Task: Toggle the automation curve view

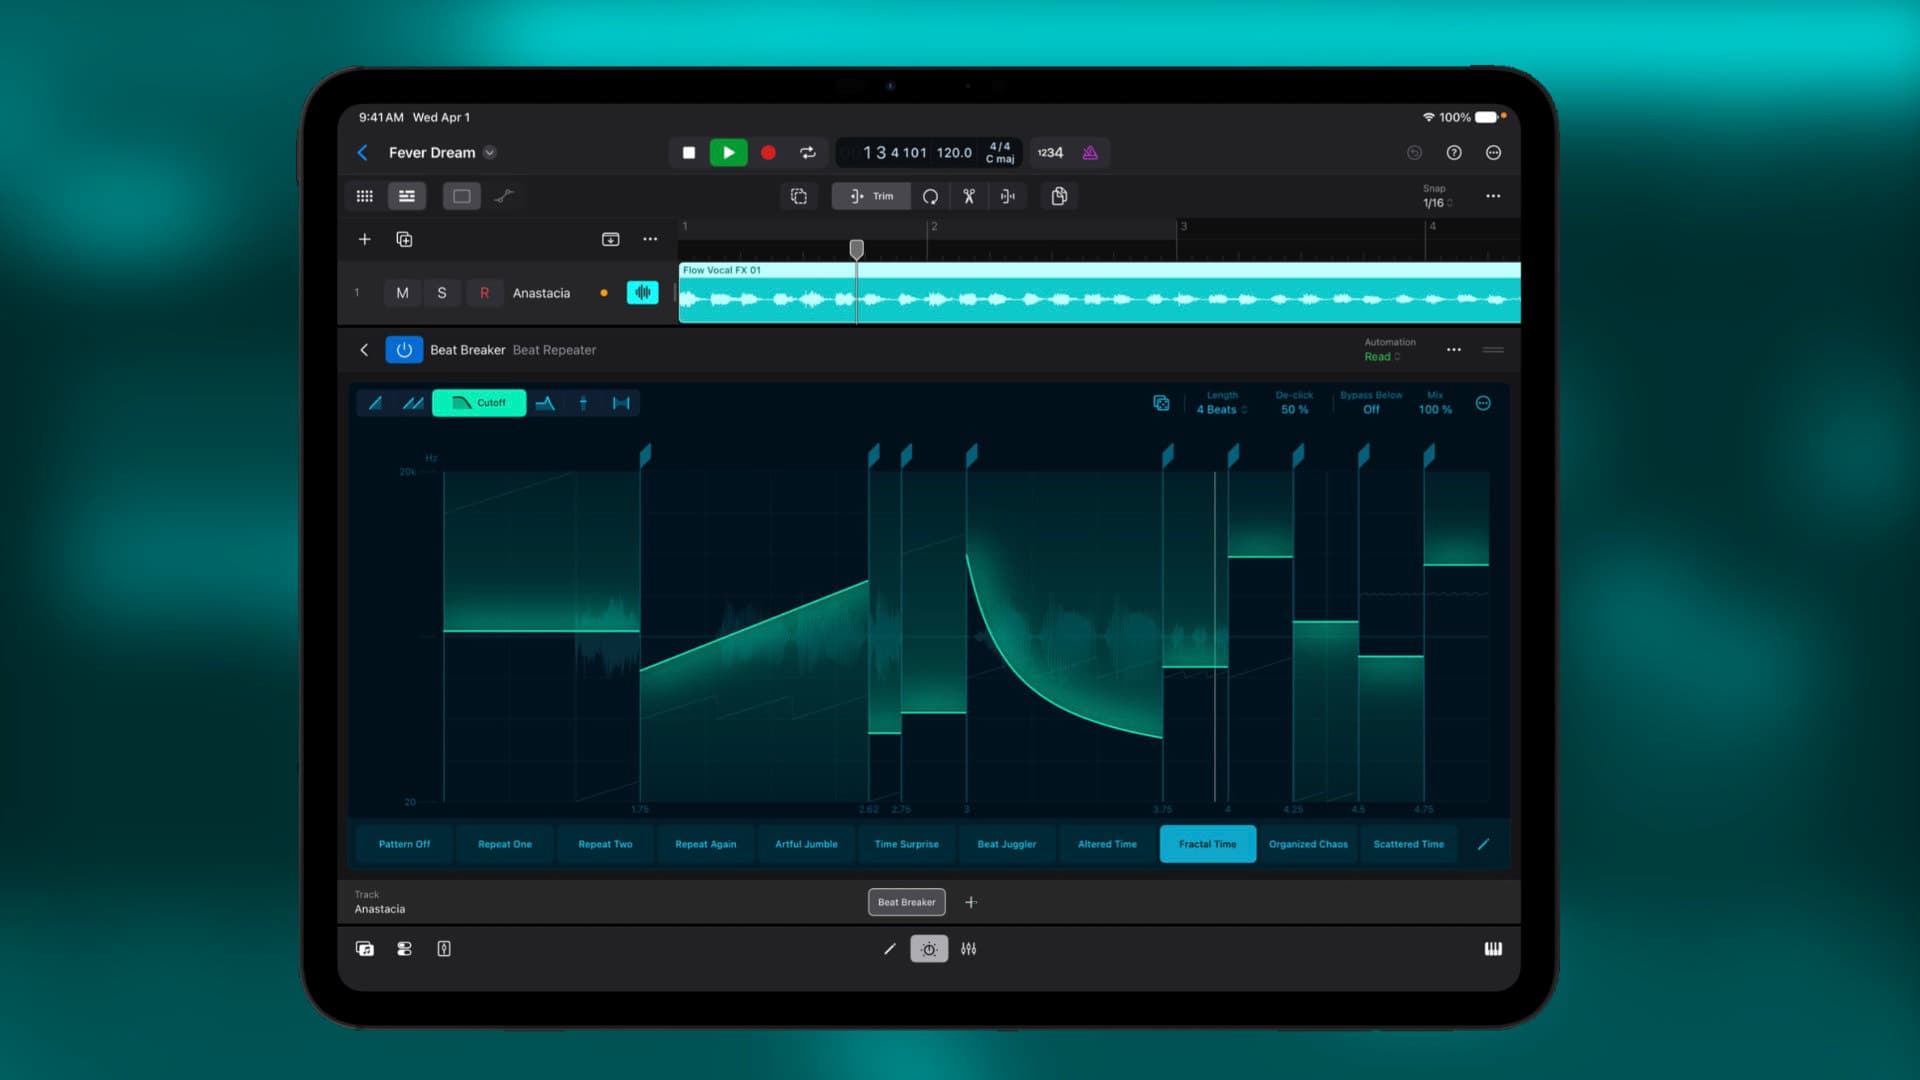Action: (x=504, y=196)
